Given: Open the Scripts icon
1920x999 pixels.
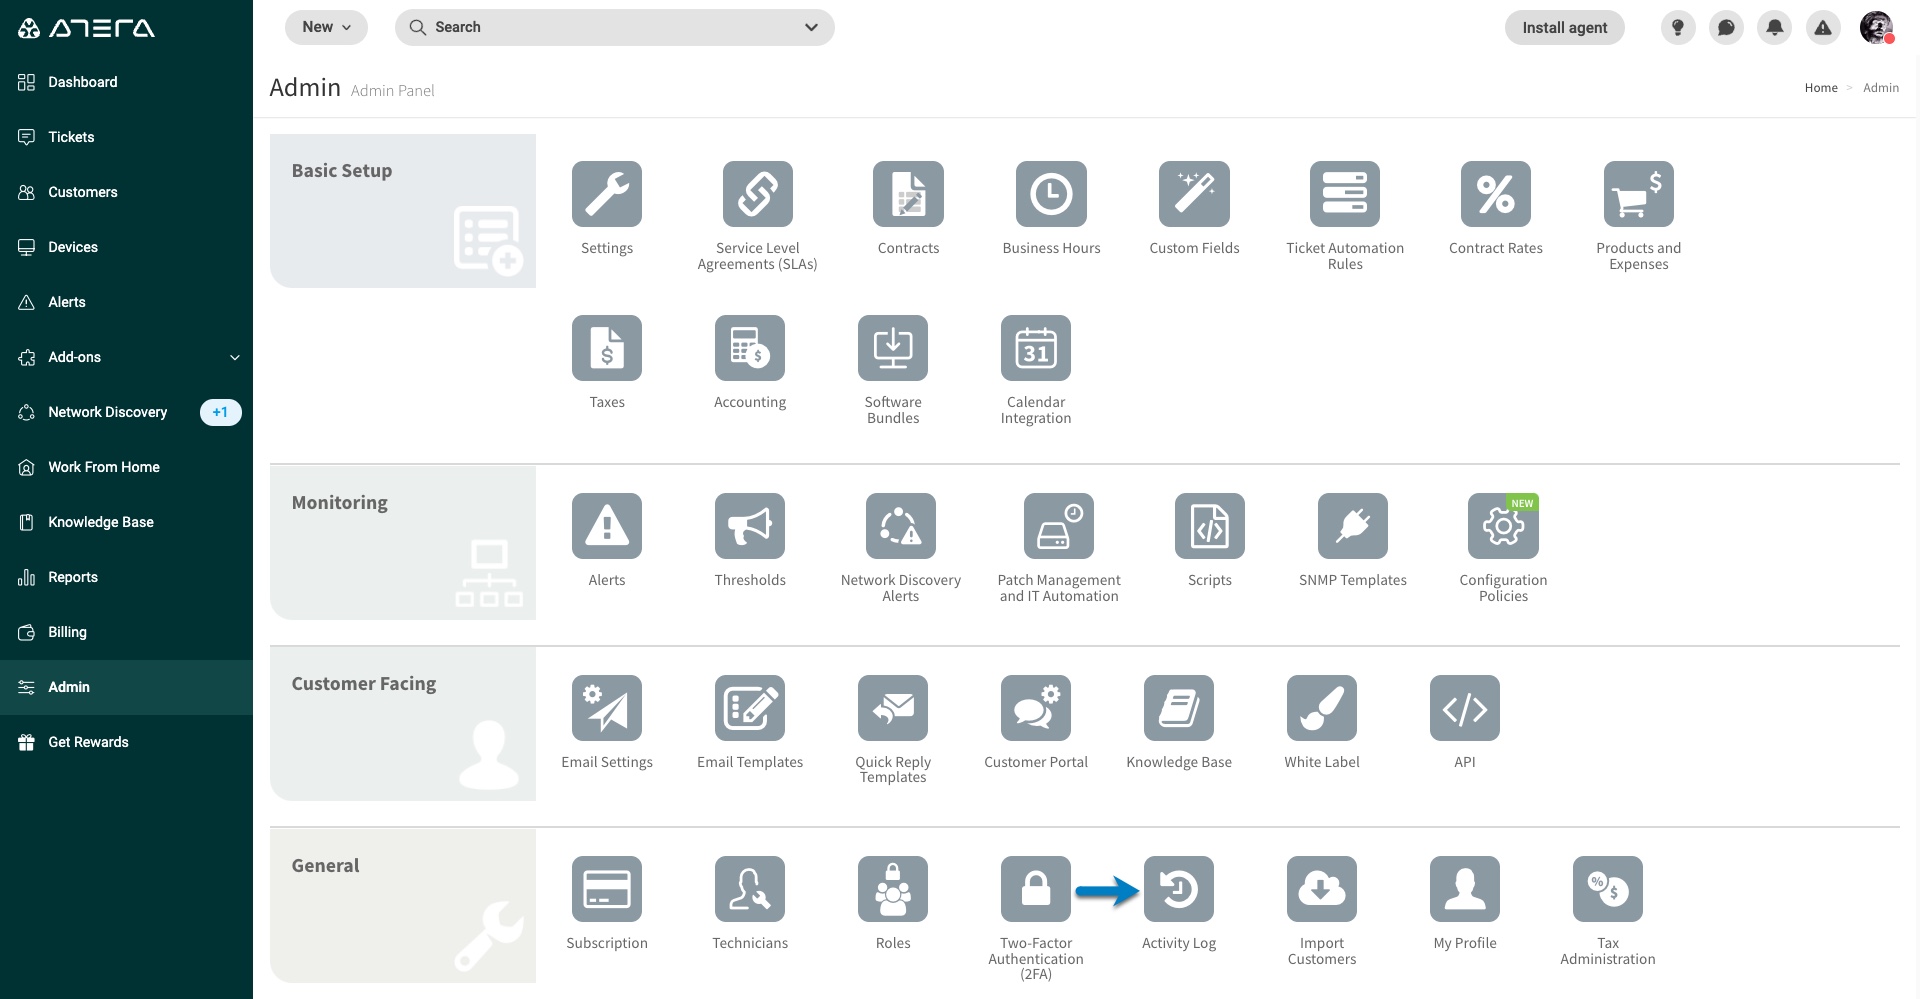Looking at the screenshot, I should click(x=1210, y=526).
